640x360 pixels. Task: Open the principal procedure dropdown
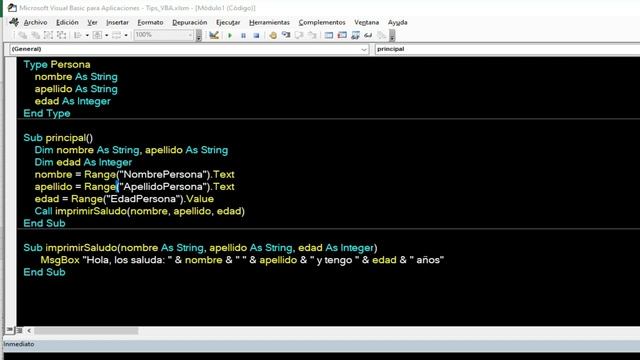click(x=507, y=49)
